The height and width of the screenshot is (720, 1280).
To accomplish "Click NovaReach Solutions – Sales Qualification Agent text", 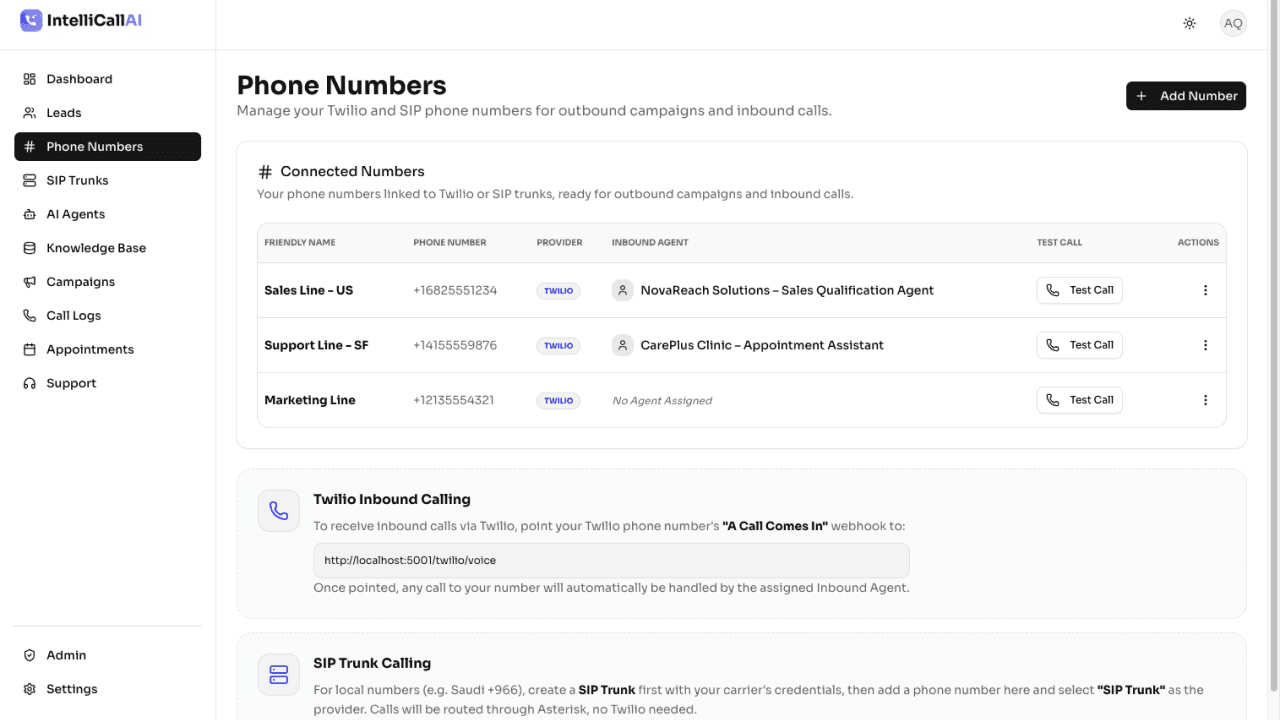I will (787, 290).
